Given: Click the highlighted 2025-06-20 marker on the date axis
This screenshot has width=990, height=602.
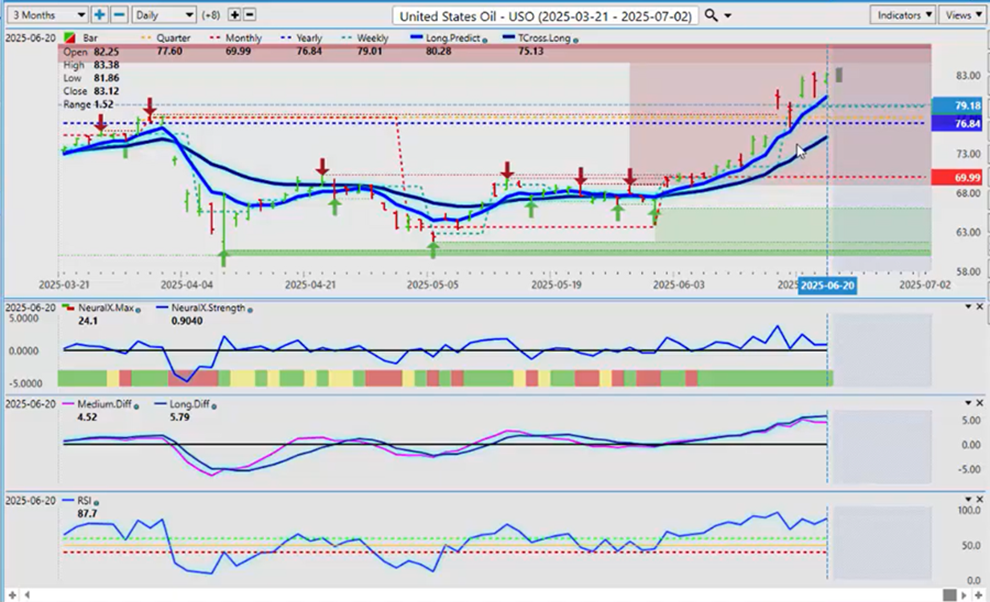Looking at the screenshot, I should (x=827, y=285).
